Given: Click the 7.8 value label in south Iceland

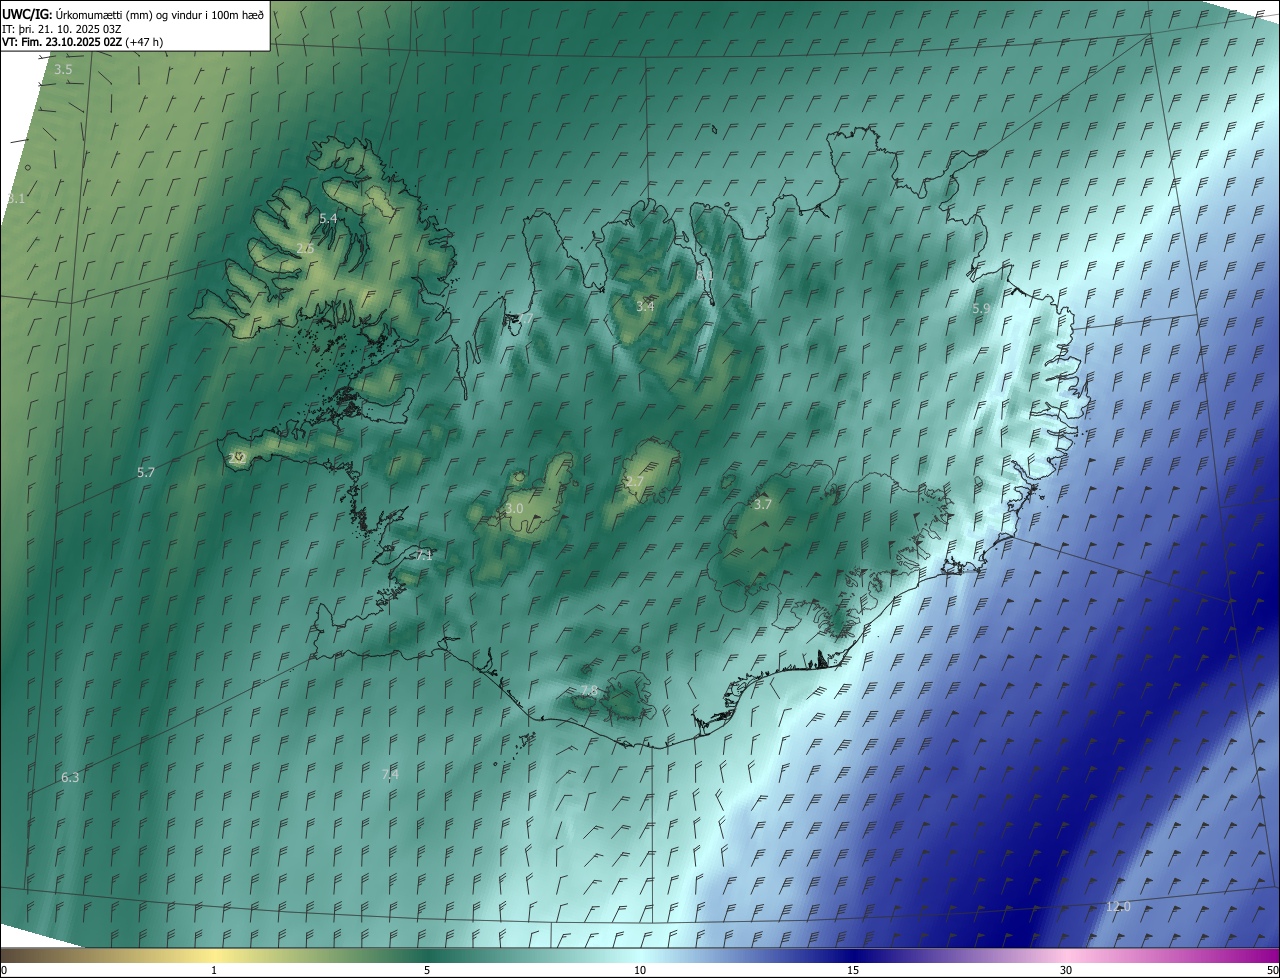Looking at the screenshot, I should click(x=589, y=691).
